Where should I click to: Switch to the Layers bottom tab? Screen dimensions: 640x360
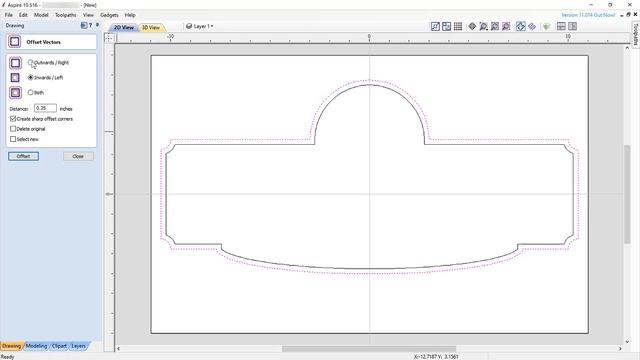(78, 346)
